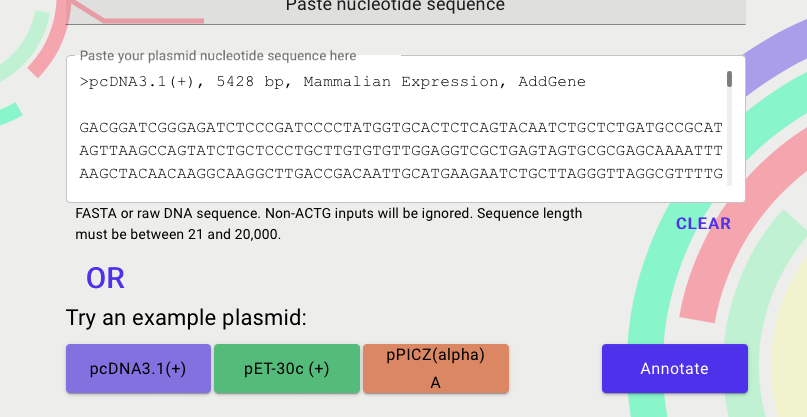Choose the pPICZ(alpha) A example plasmid
Screen dimensions: 807x417
click(436, 369)
